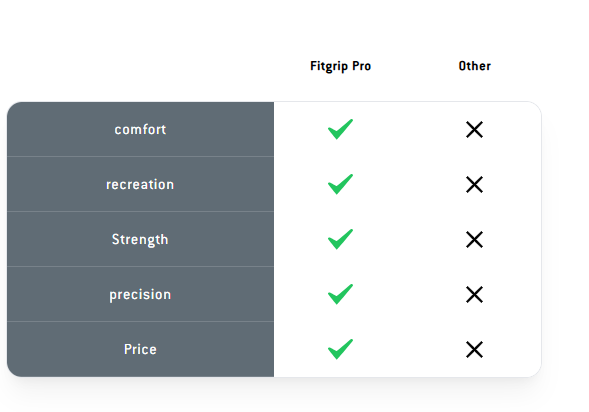Click the comfort row label
589x412 pixels.
tap(140, 130)
